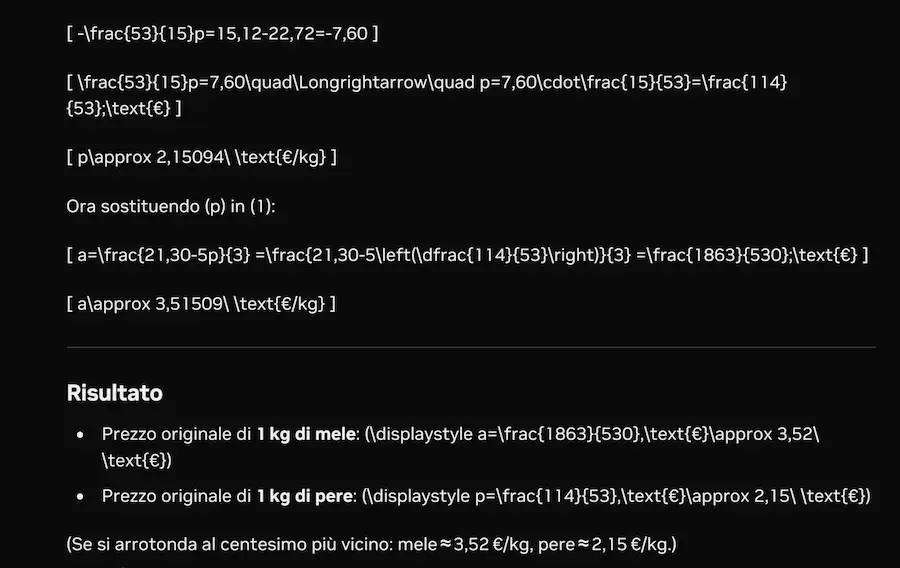Click the bold text '1 kg di pere'
This screenshot has width=900, height=568.
pos(304,496)
